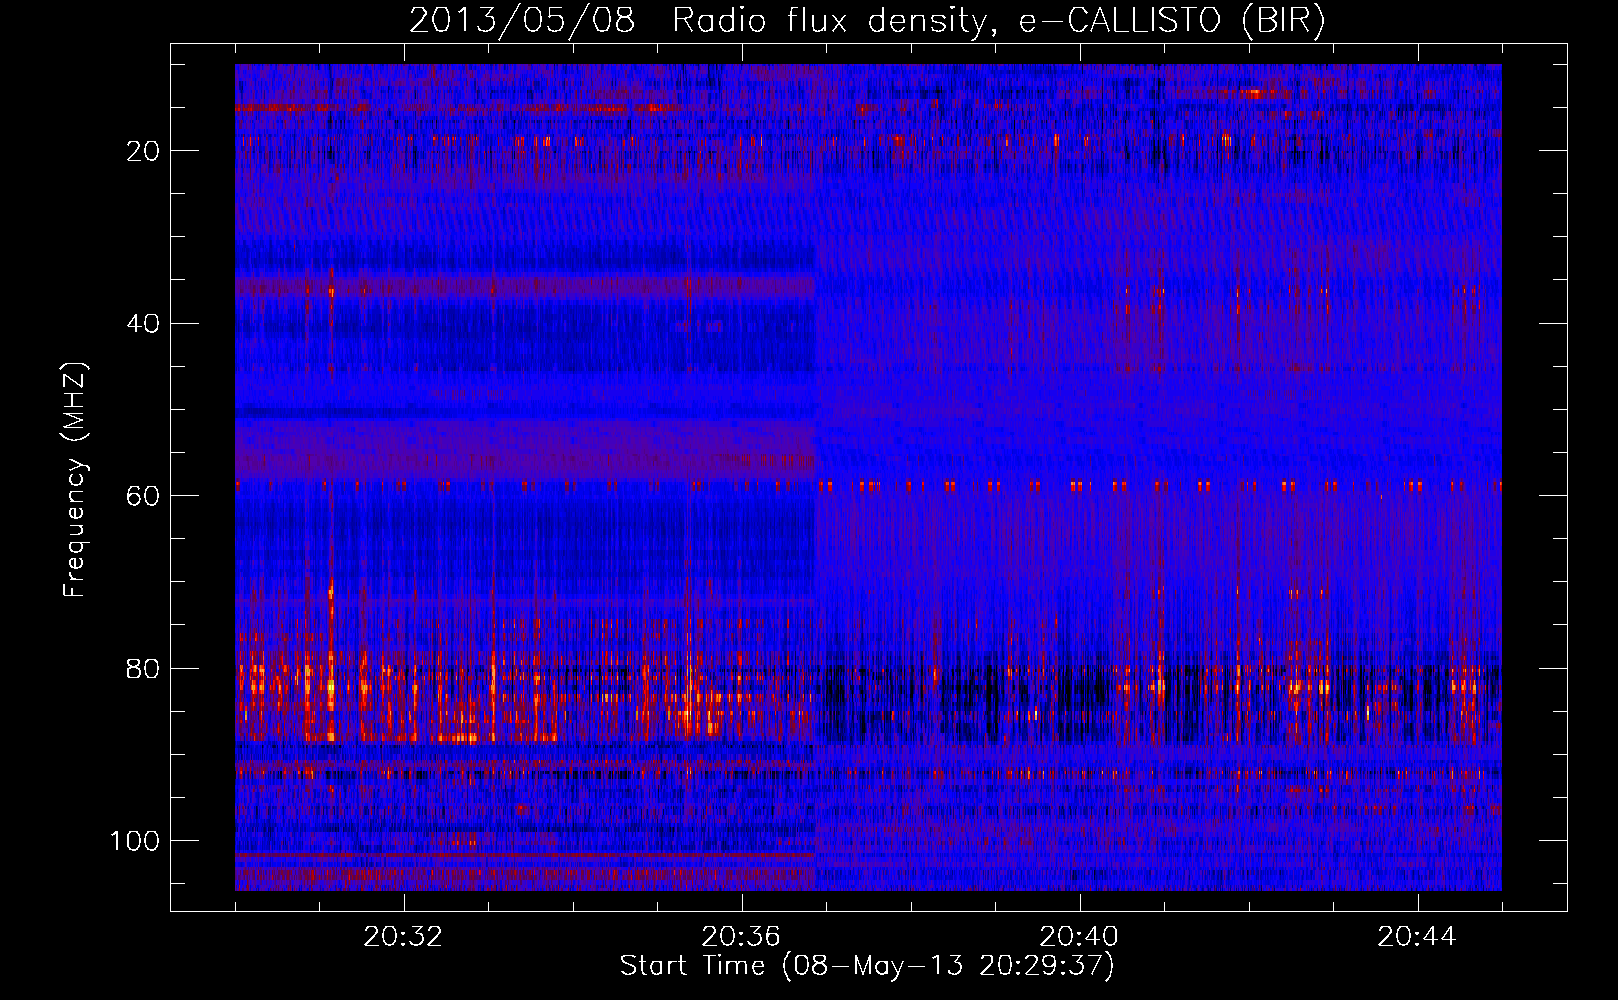Select the 60 MHz frequency tick label
This screenshot has width=1618, height=1000.
click(x=144, y=496)
